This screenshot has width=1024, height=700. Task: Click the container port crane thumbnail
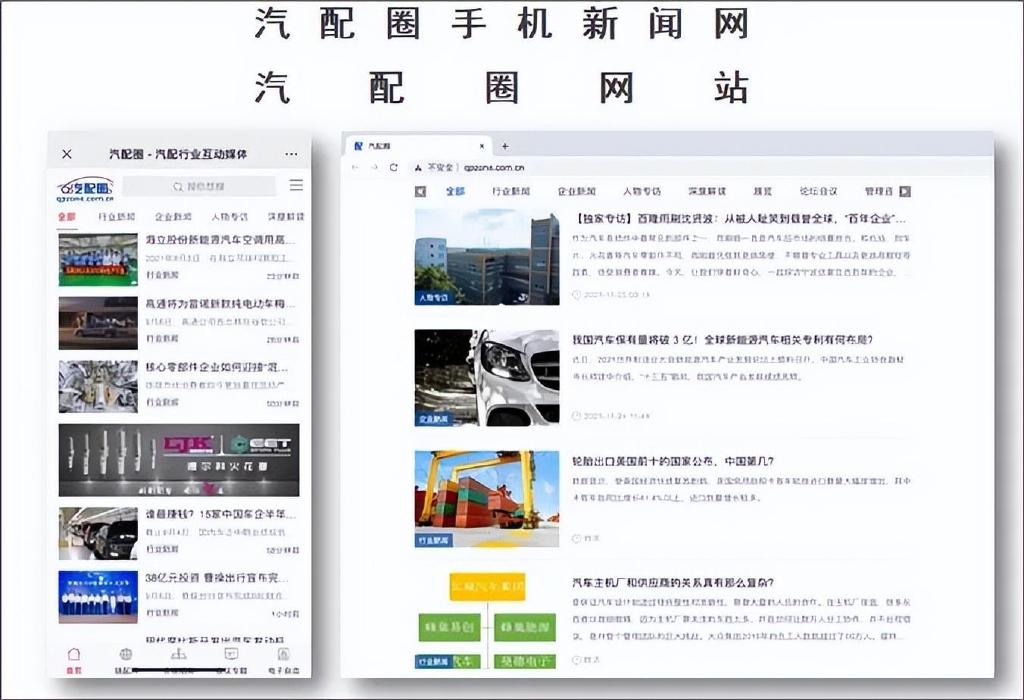(x=487, y=499)
